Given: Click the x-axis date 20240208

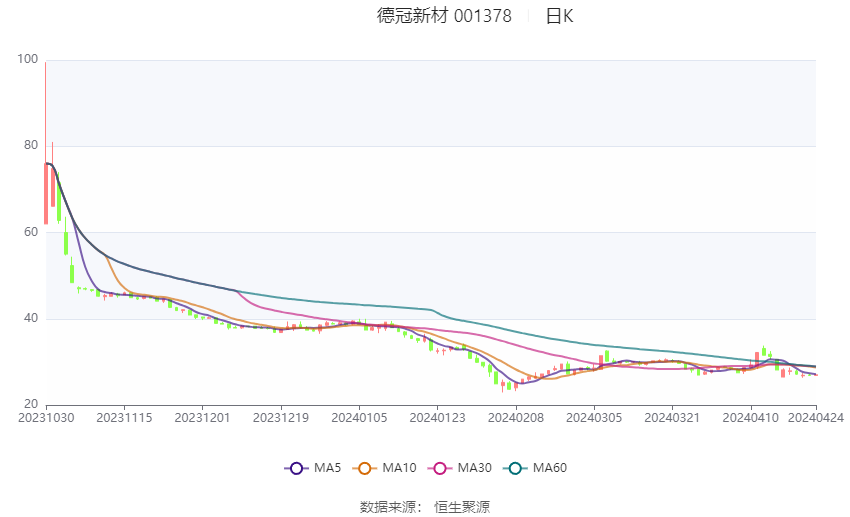Looking at the screenshot, I should pos(516,418).
